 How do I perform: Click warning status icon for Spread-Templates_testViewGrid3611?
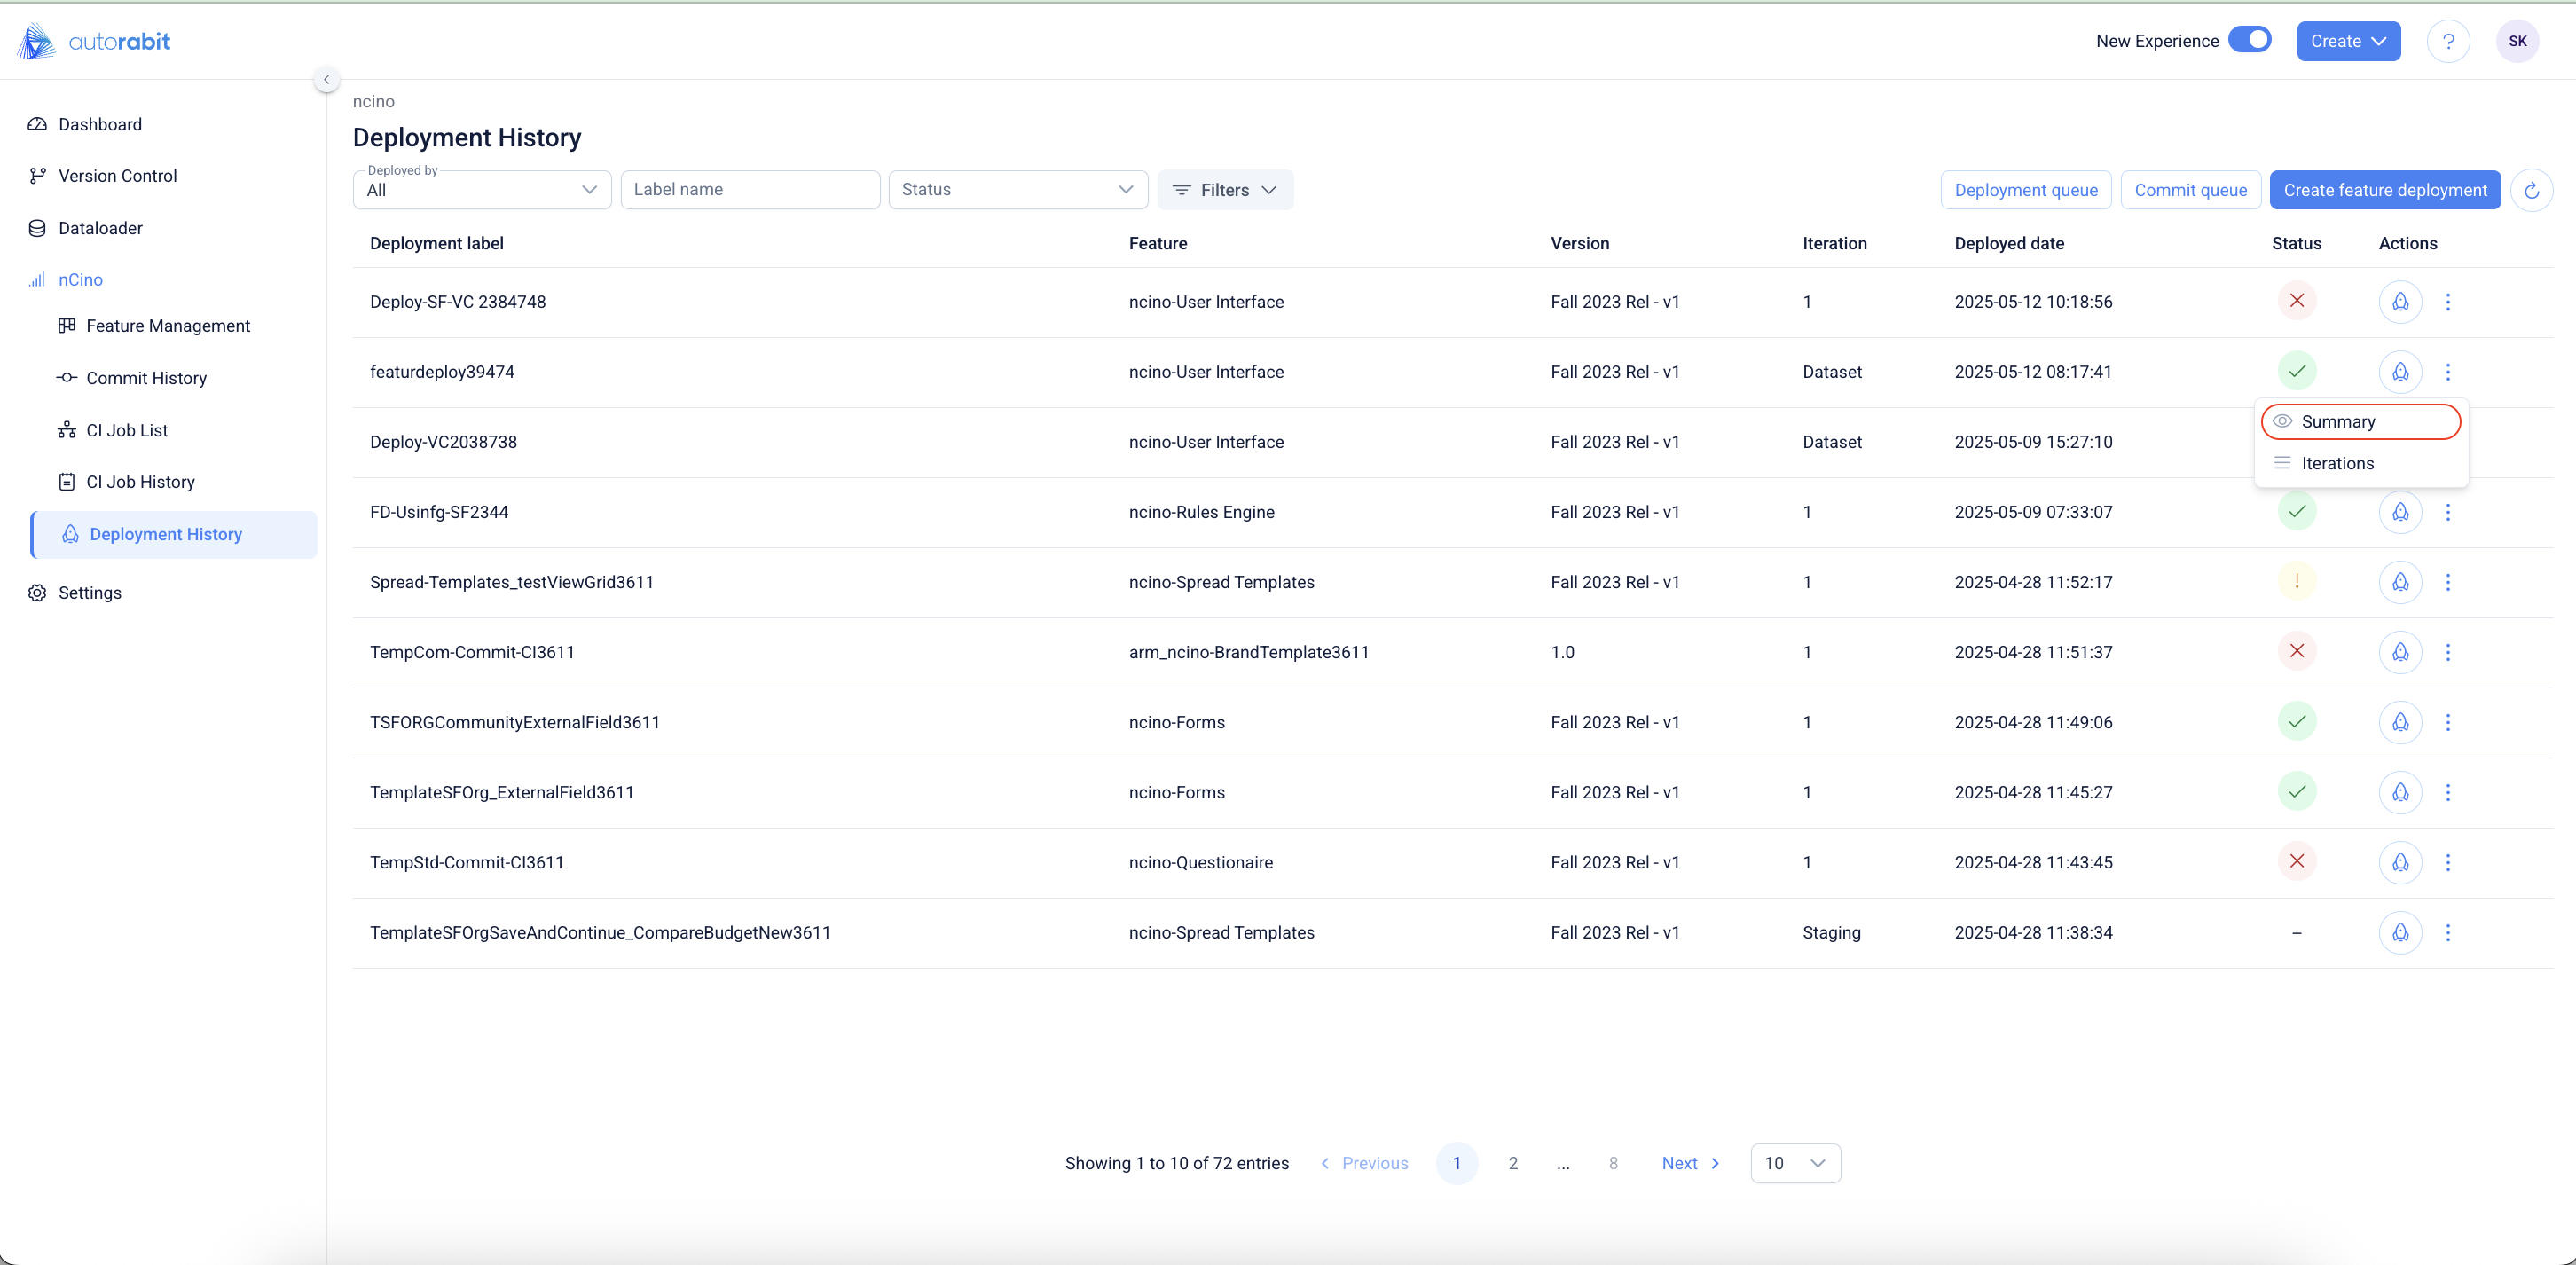pos(2297,582)
